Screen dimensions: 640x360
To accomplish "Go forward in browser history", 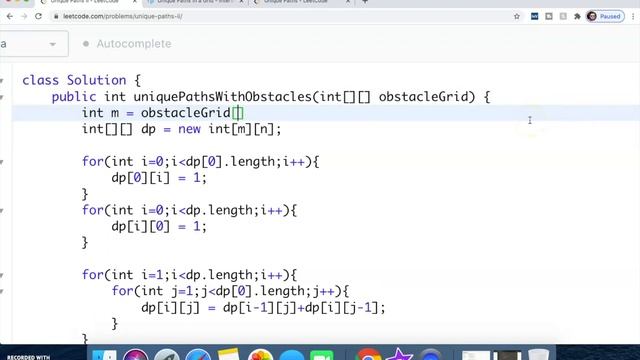I will pos(24,16).
